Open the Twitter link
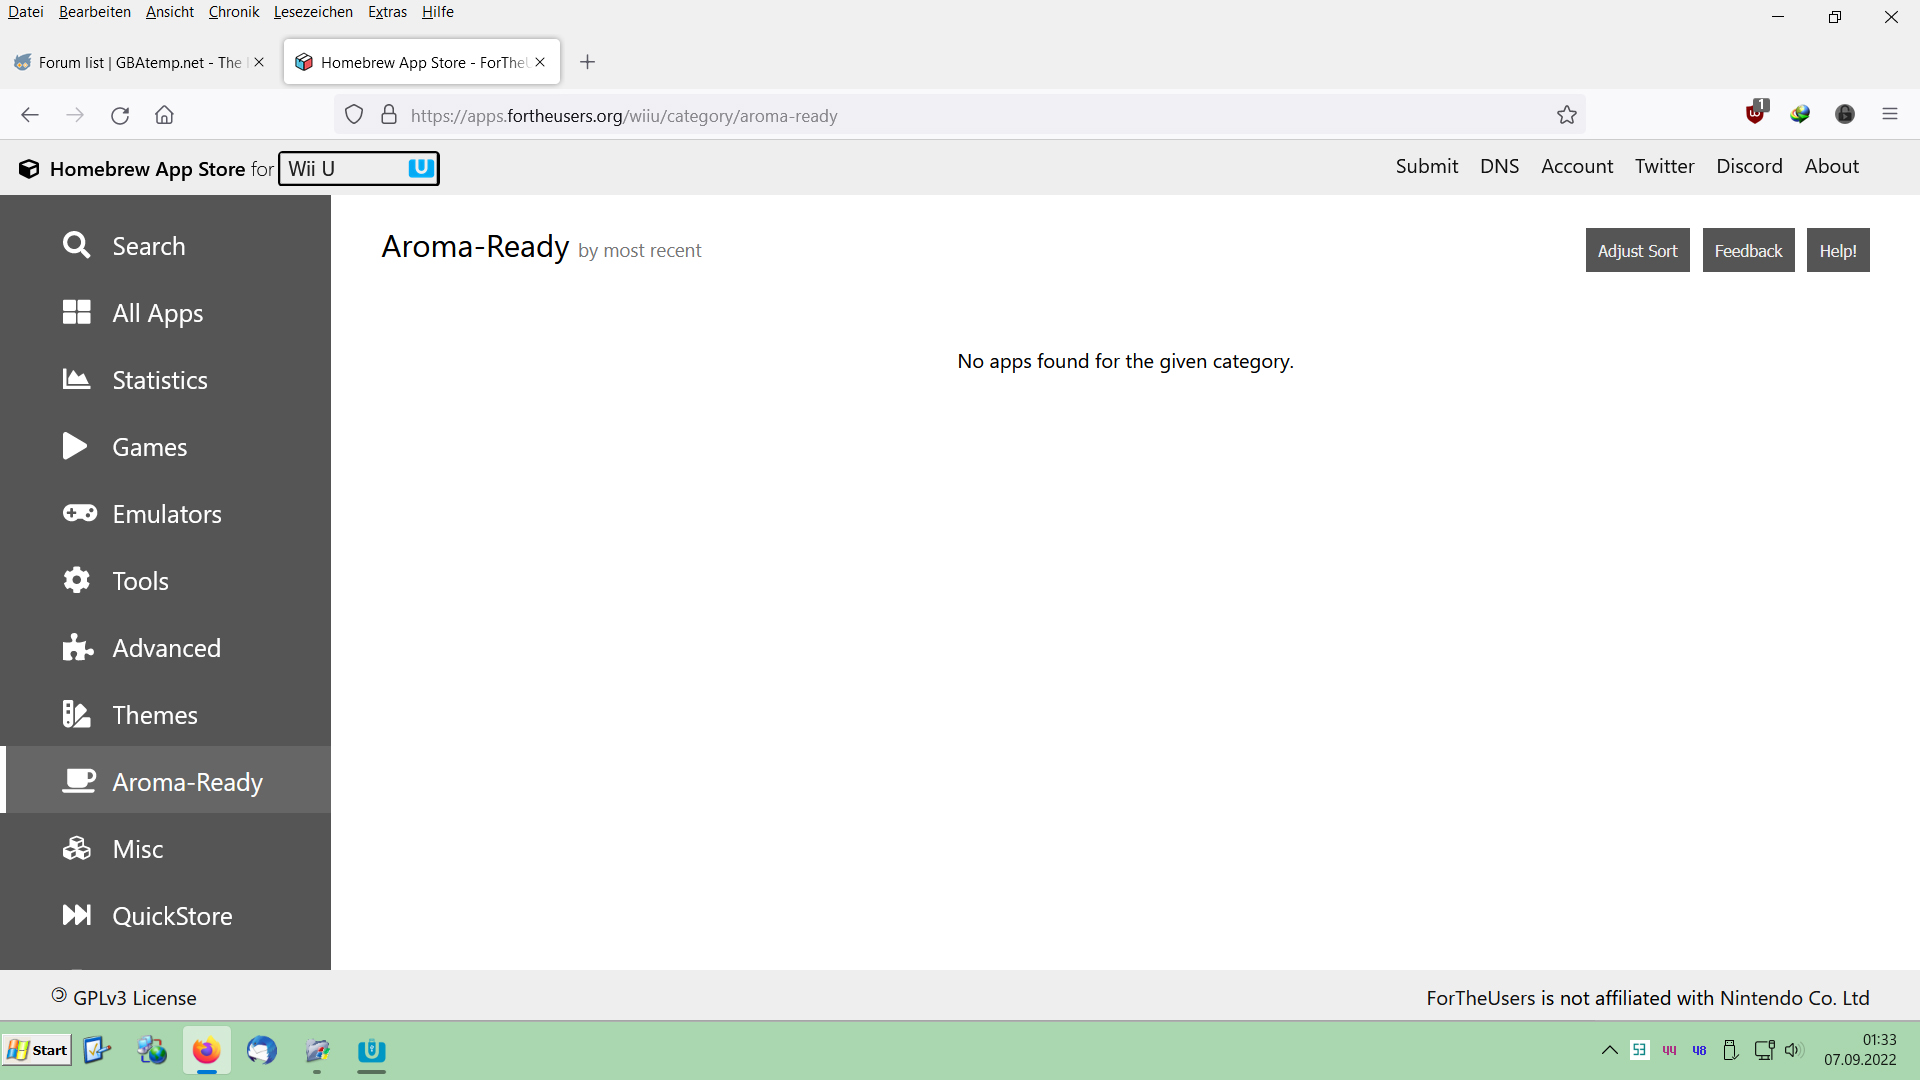1920x1080 pixels. click(x=1665, y=167)
